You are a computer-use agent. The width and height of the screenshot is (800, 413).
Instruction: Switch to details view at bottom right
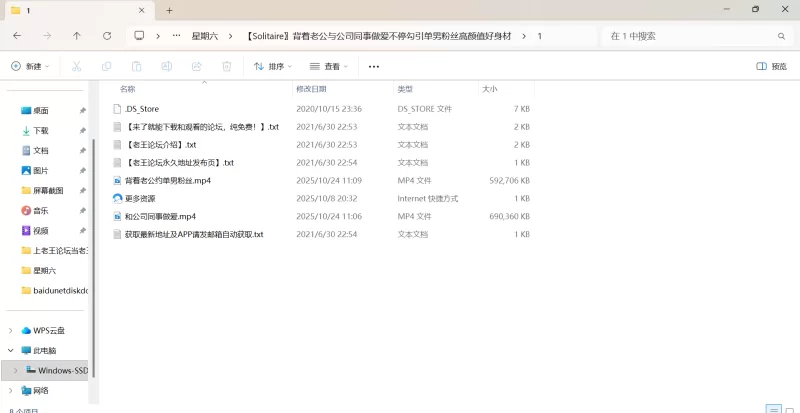pos(774,409)
